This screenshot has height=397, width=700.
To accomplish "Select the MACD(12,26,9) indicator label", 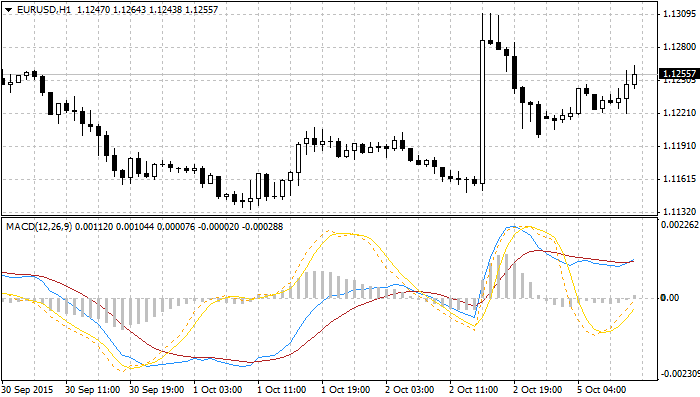I will click(x=39, y=227).
